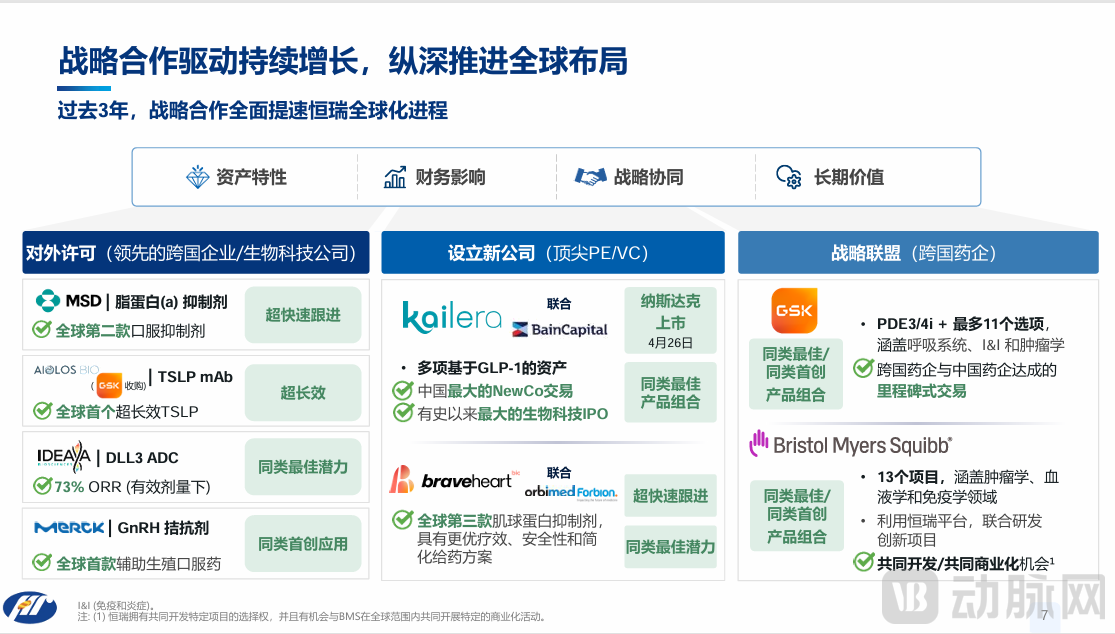Click the 4月26日 date text
Image resolution: width=1115 pixels, height=634 pixels.
(671, 343)
